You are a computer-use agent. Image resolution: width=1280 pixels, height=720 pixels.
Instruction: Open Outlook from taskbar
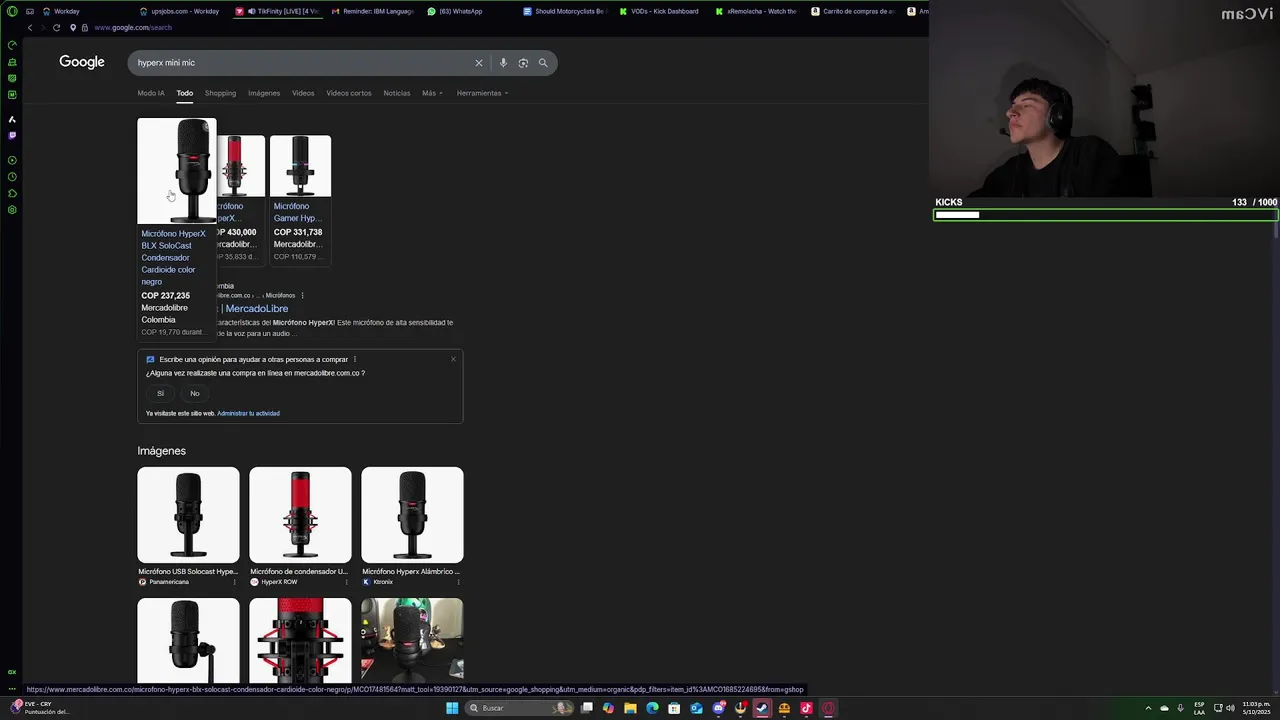(696, 708)
